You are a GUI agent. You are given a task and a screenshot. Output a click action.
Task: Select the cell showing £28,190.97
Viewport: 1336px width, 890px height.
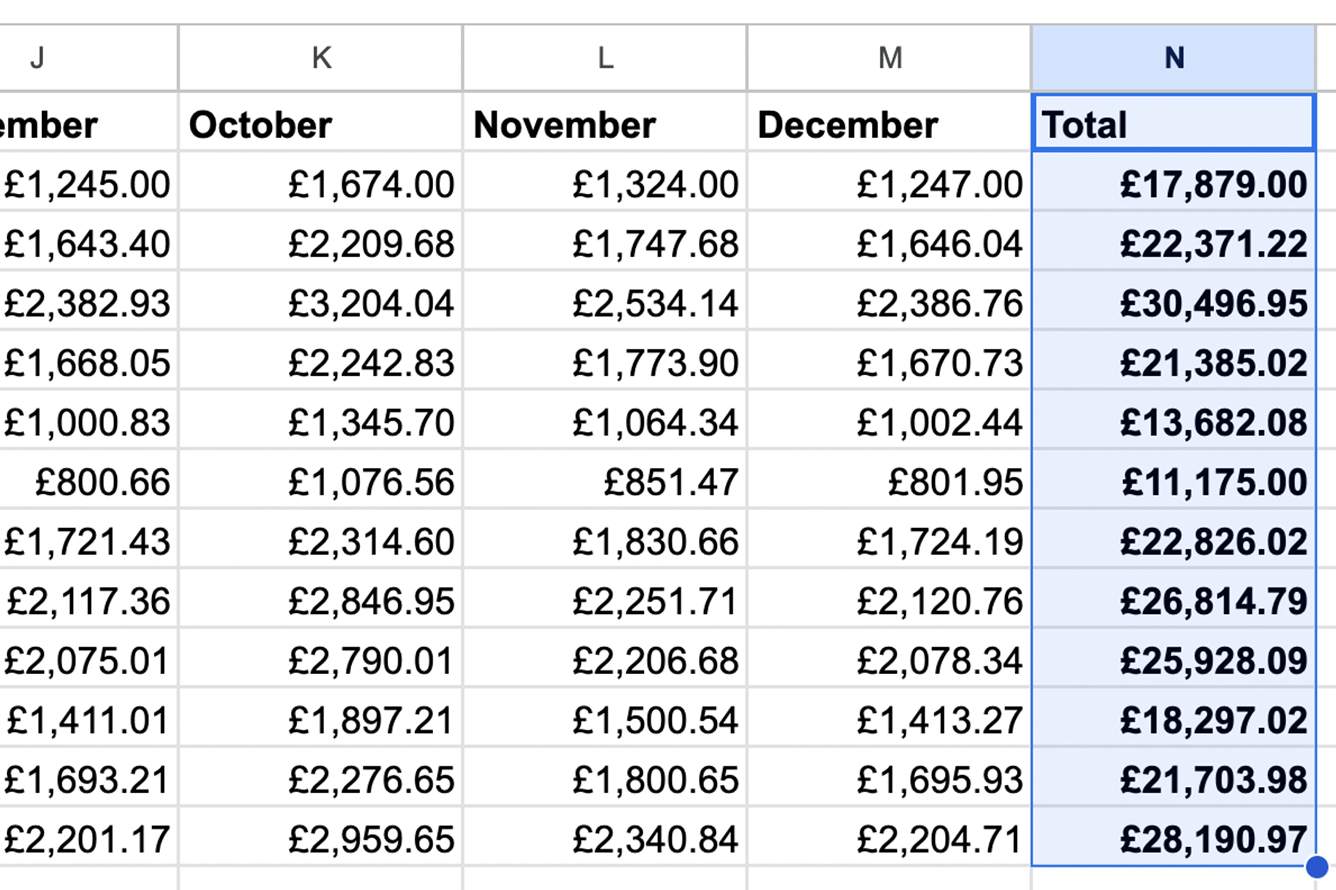pos(1172,841)
